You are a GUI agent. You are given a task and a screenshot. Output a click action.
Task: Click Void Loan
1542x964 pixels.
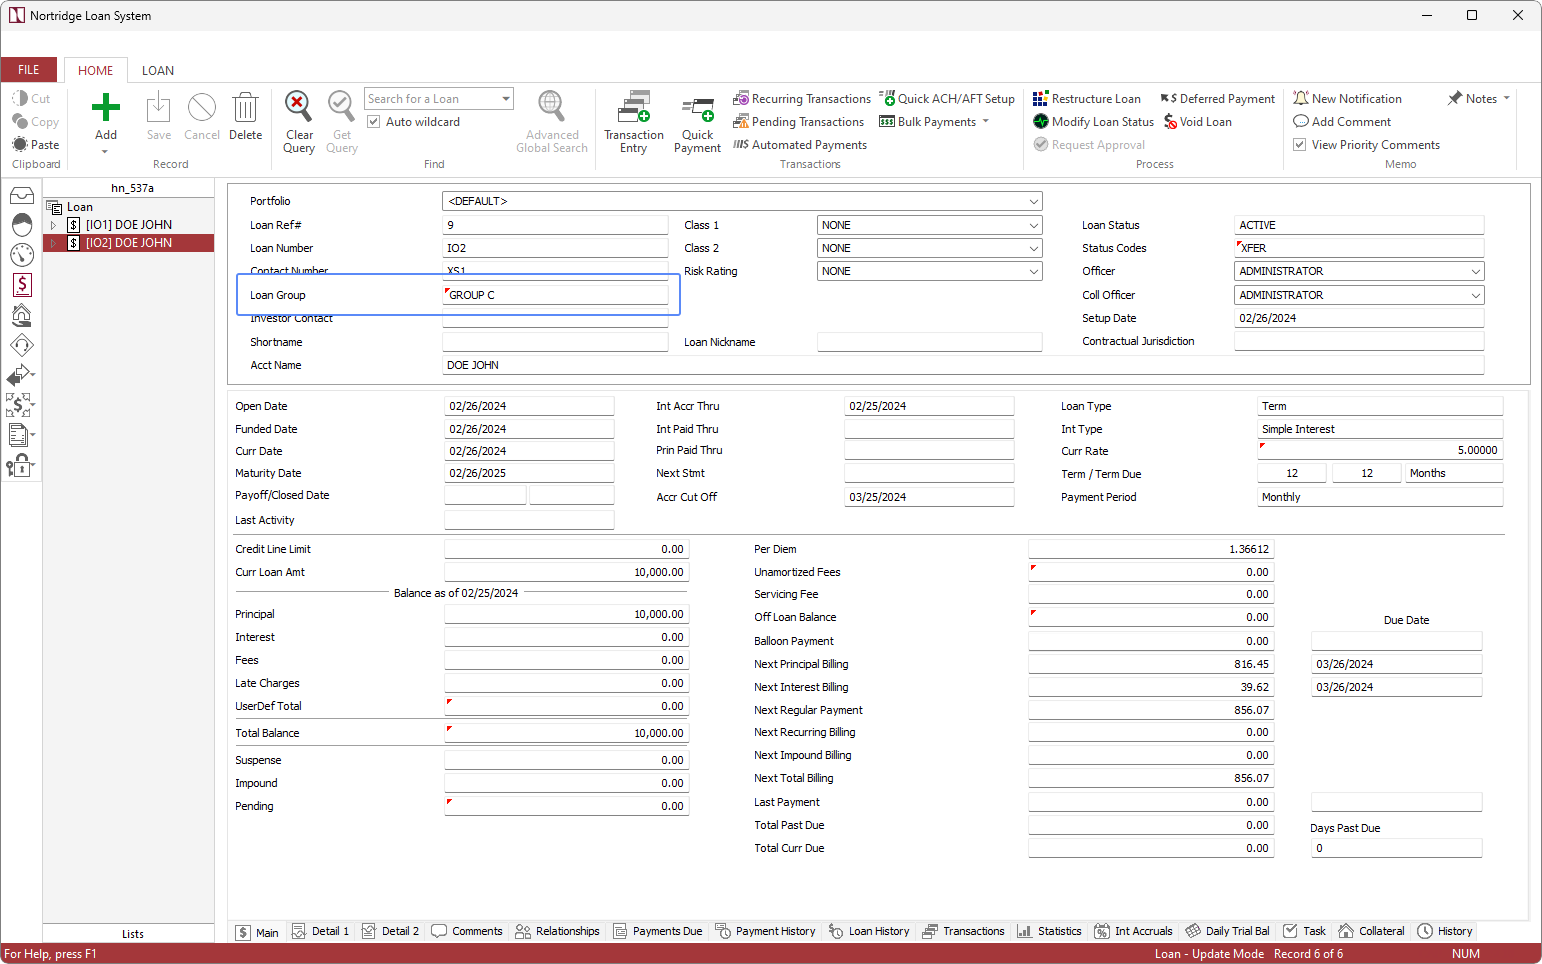click(1197, 122)
